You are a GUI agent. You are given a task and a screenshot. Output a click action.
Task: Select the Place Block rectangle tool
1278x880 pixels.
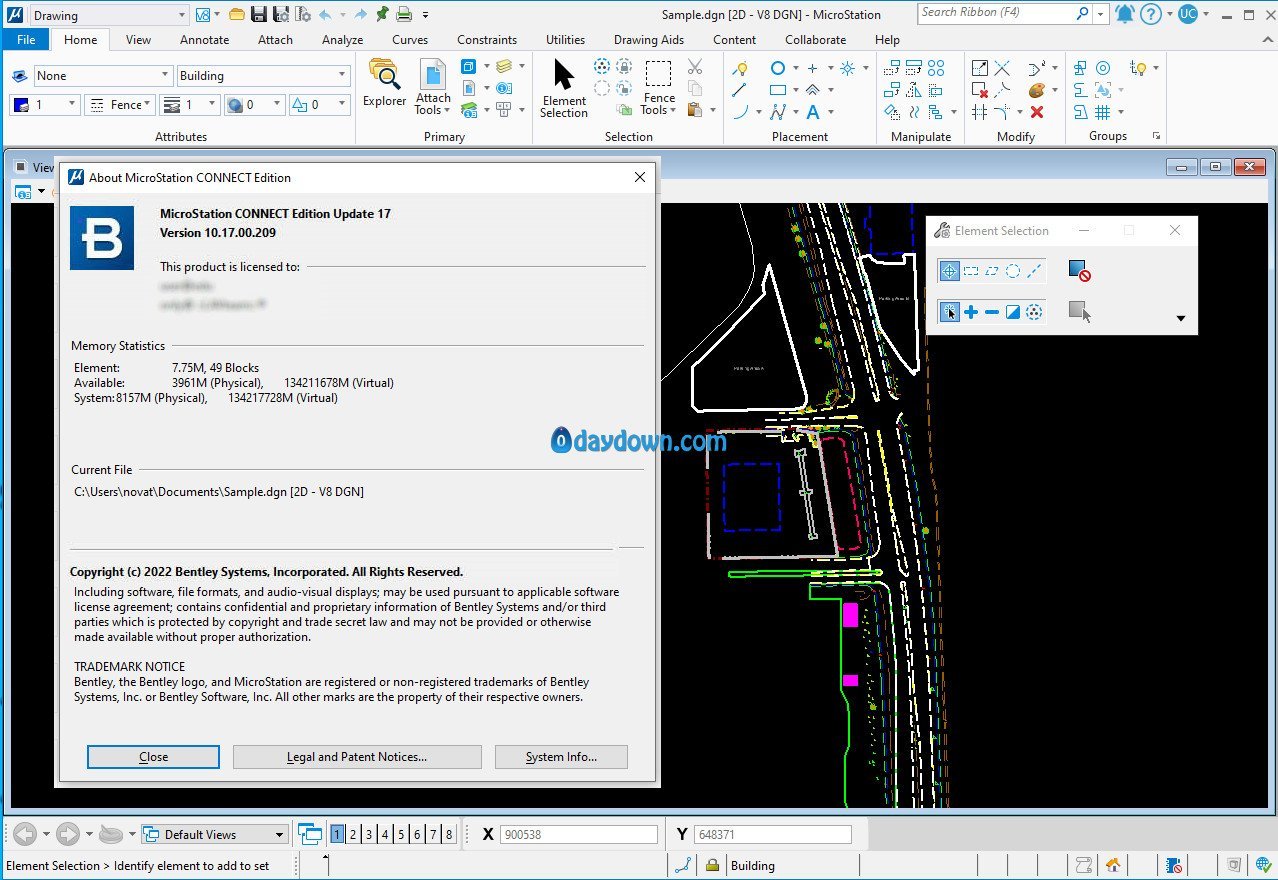pos(777,90)
